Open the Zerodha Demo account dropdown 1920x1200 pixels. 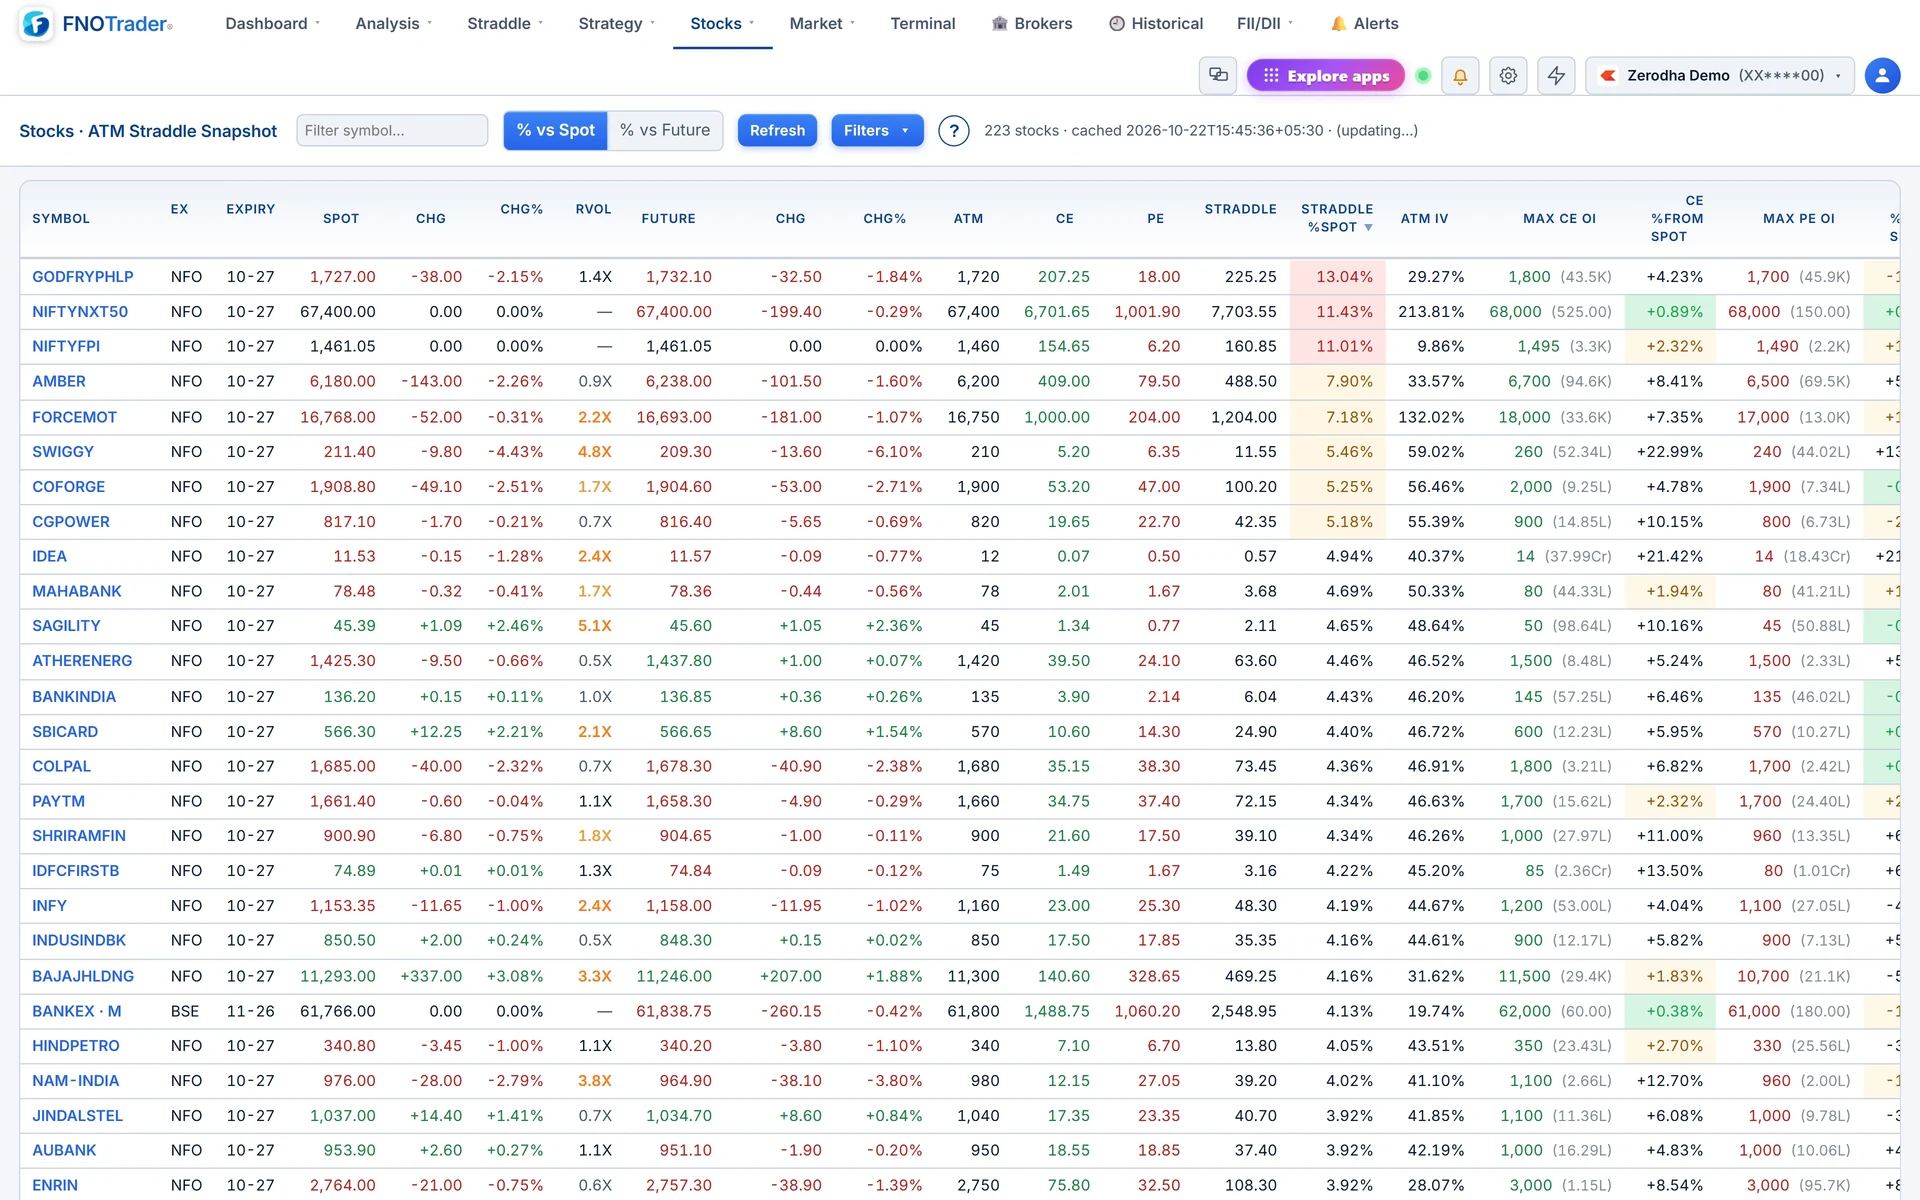(x=1720, y=76)
